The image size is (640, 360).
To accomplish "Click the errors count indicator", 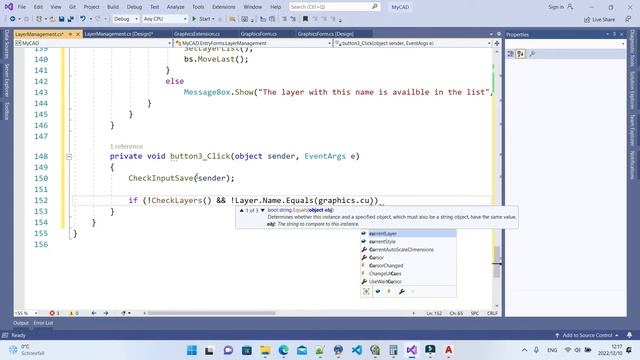I will [54, 313].
